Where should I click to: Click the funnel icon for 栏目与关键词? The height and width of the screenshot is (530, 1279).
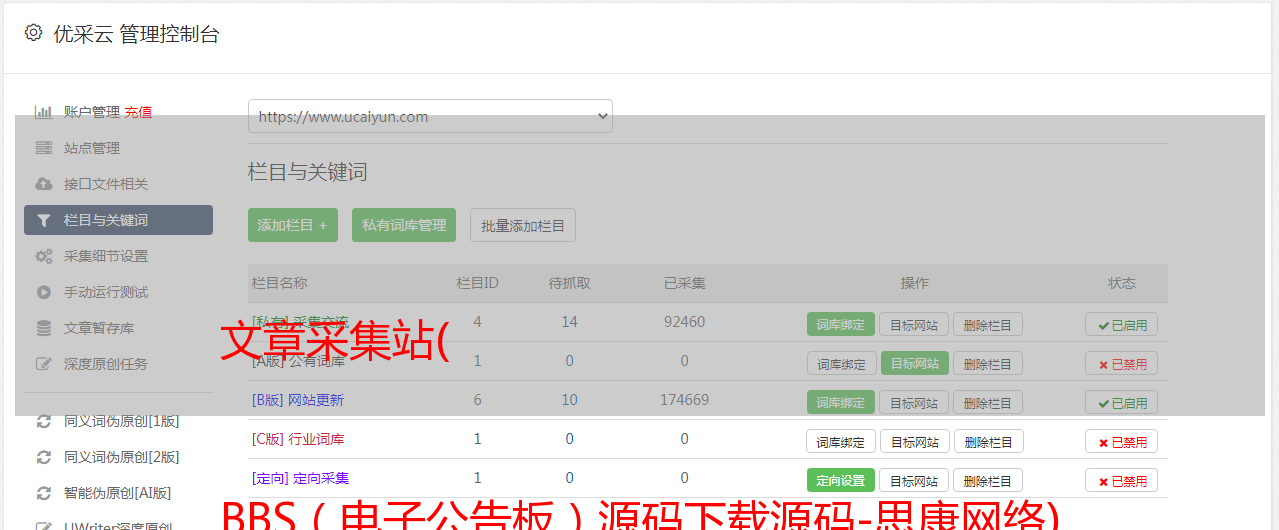point(43,220)
